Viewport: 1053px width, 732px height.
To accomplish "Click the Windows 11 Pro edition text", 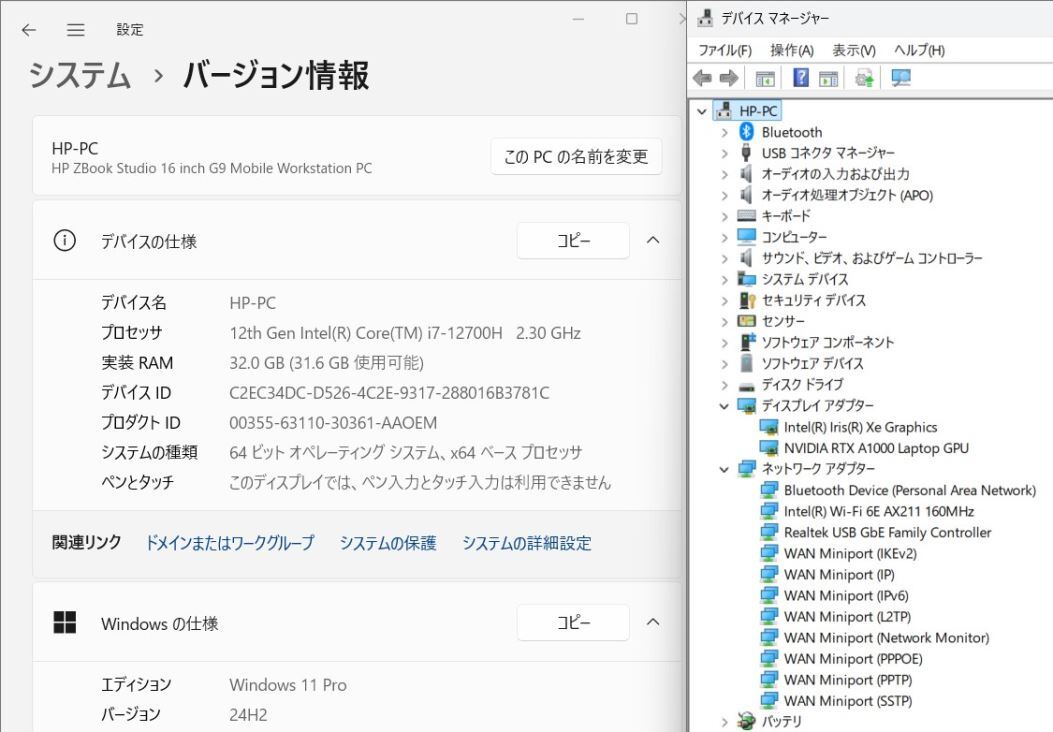I will pyautogui.click(x=288, y=685).
